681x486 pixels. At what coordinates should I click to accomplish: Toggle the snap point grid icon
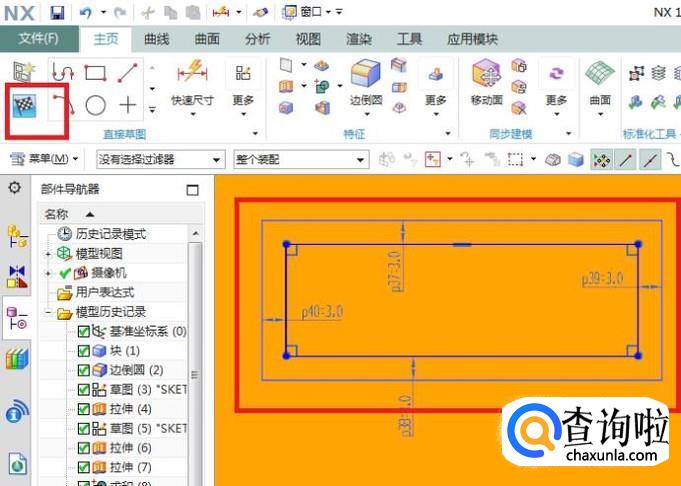602,160
